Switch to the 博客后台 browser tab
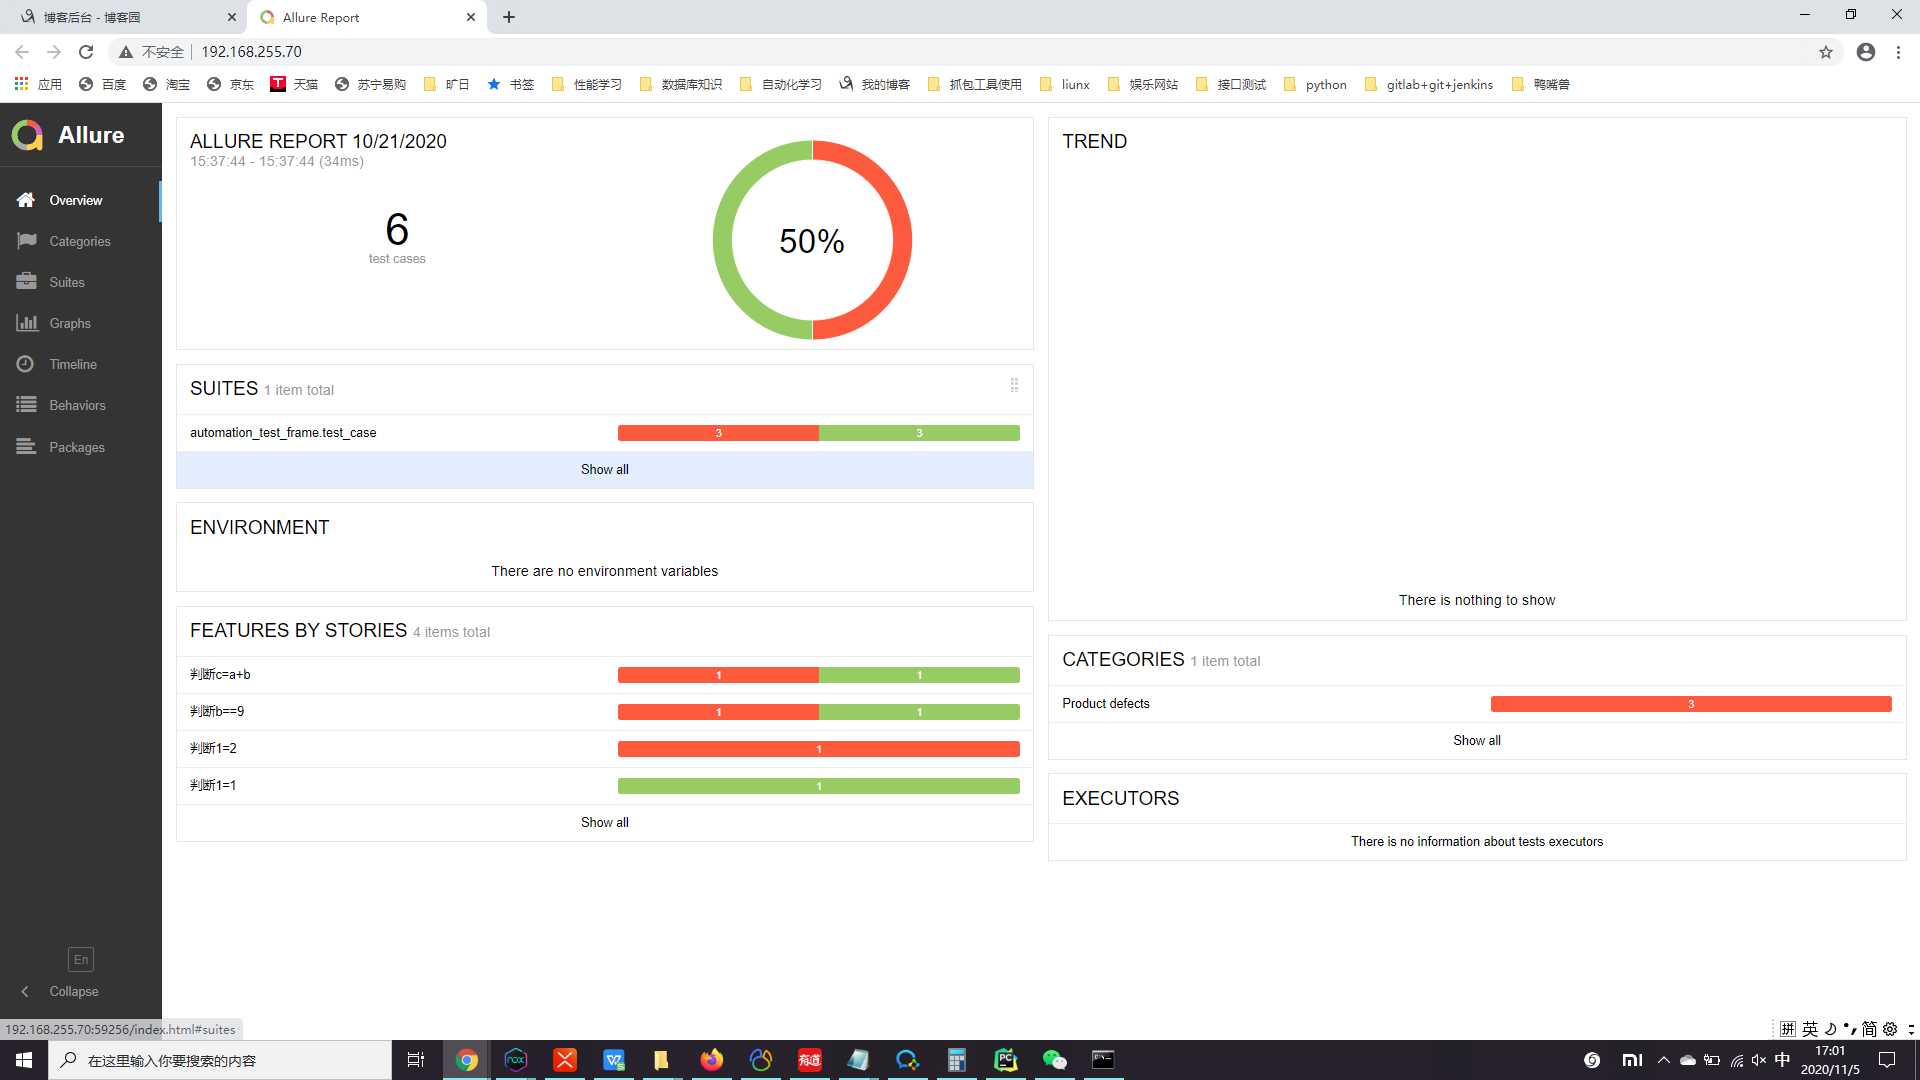1920x1080 pixels. click(123, 17)
